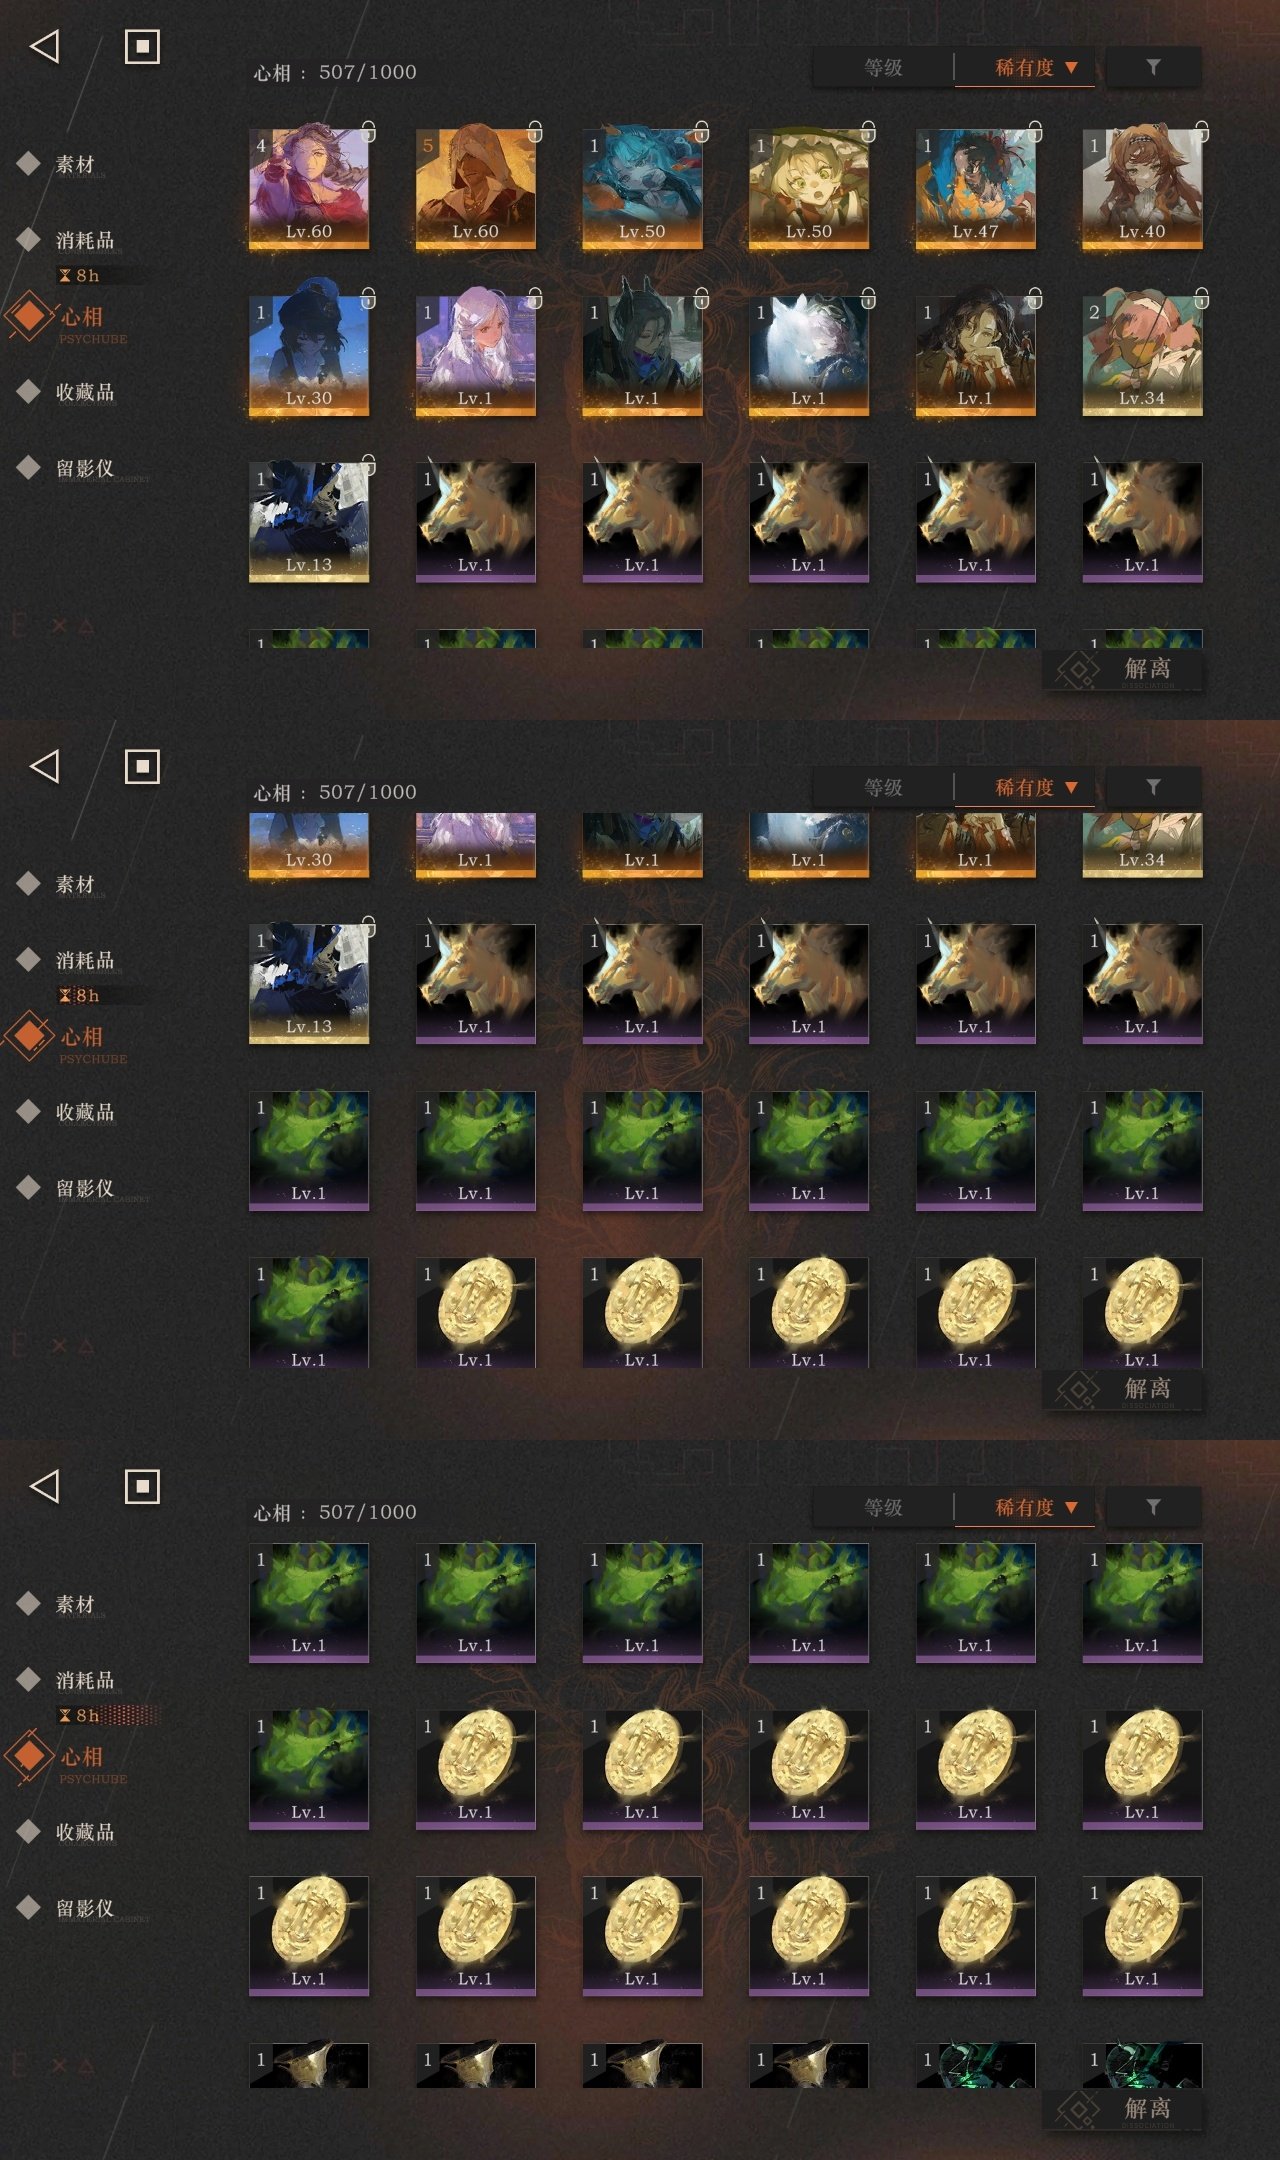The height and width of the screenshot is (2160, 1280).
Task: Click the back arrow in the topmost screen
Action: click(x=44, y=46)
